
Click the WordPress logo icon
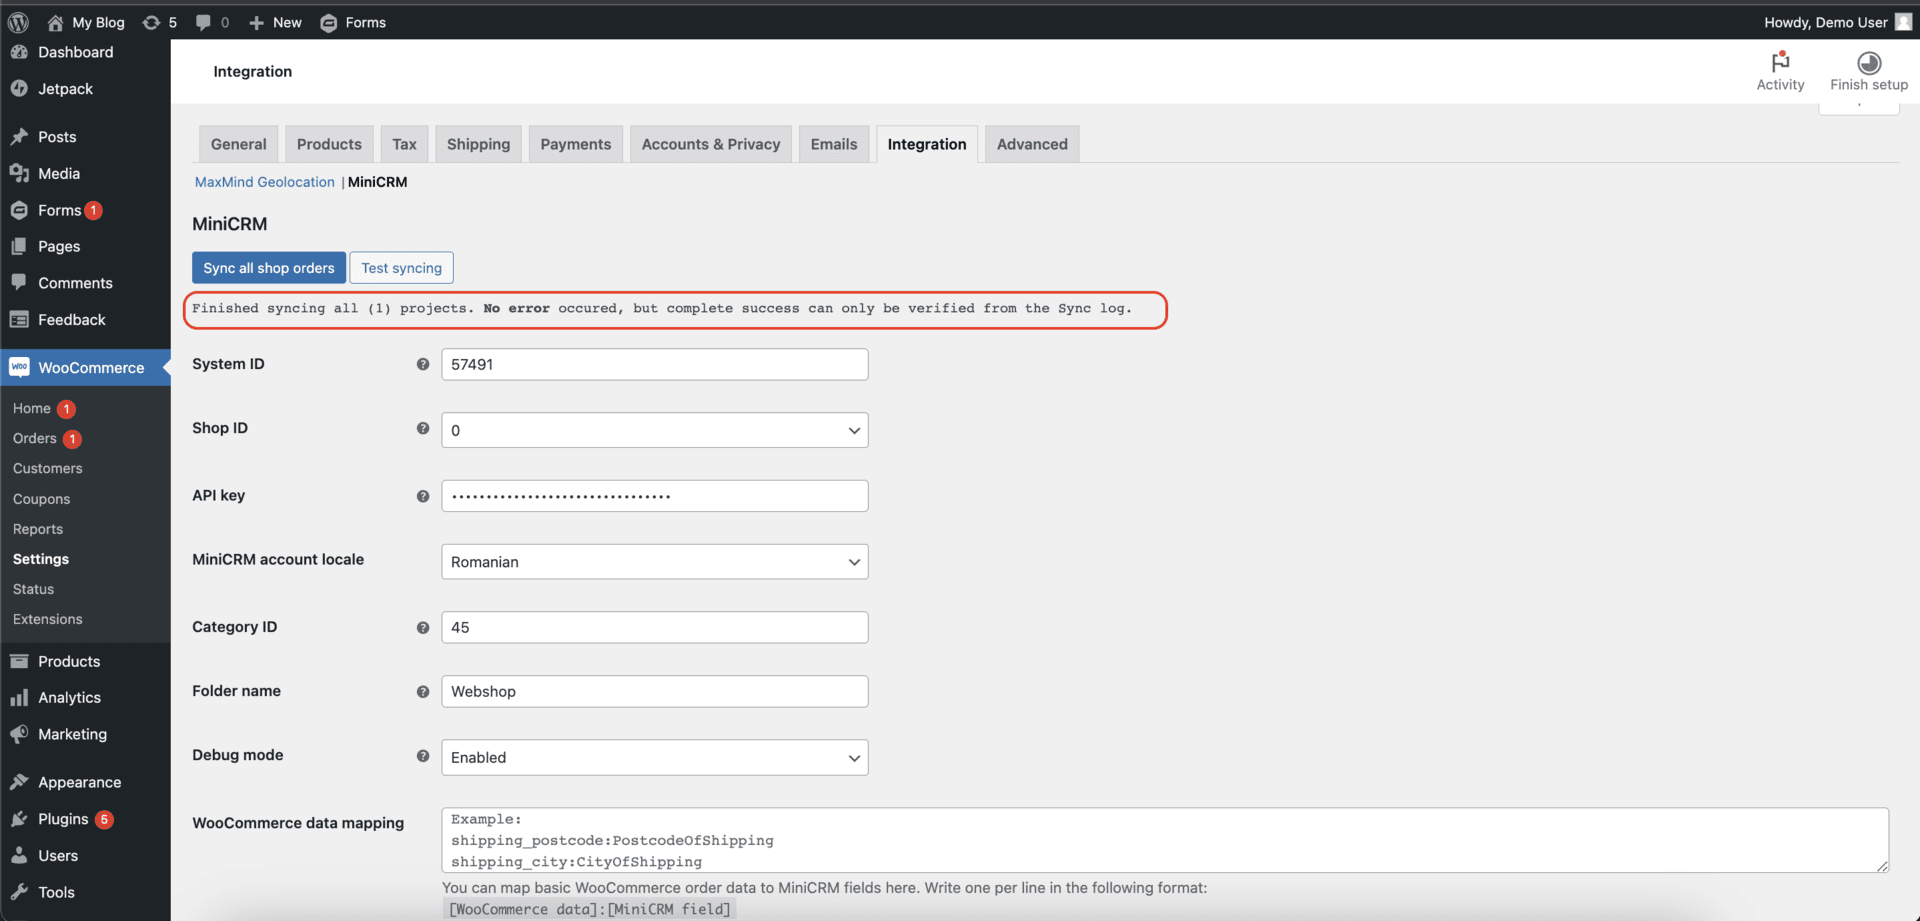tap(19, 22)
